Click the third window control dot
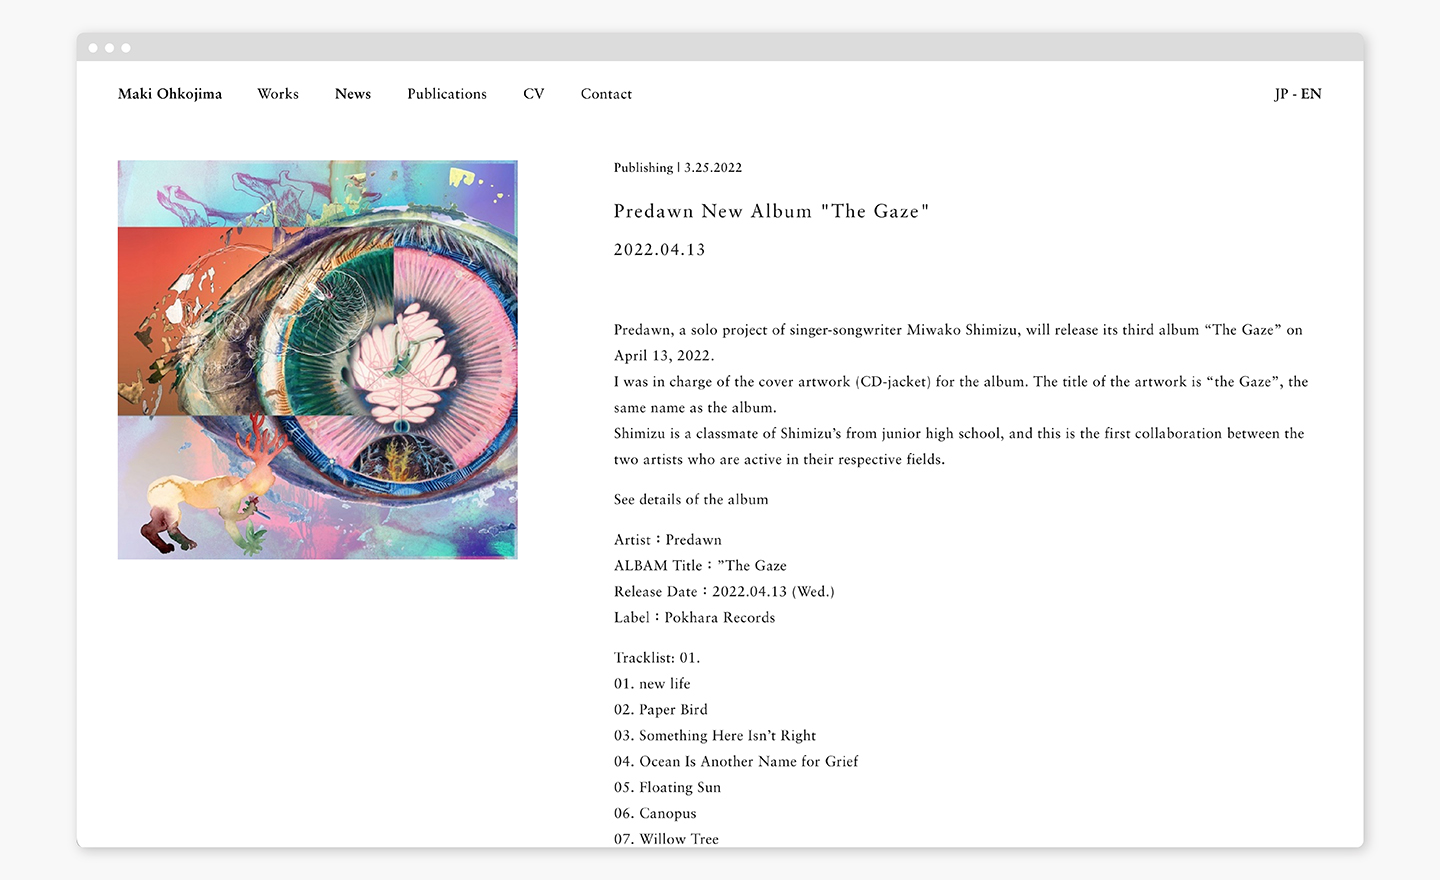Screen dimensions: 1440x880 pyautogui.click(x=125, y=48)
